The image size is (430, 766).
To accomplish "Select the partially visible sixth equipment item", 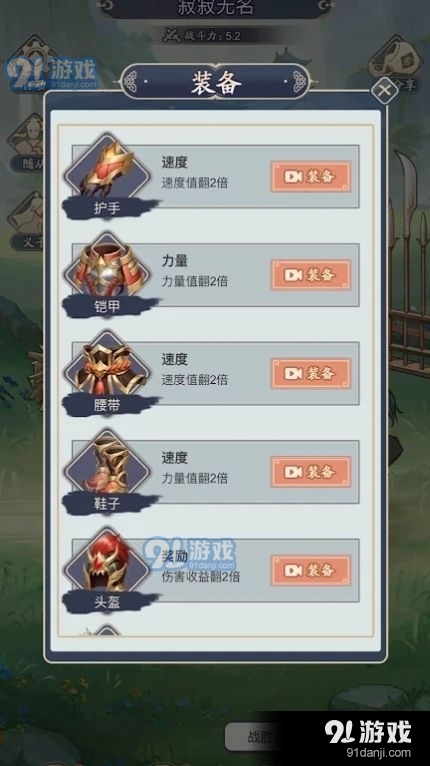I will click(x=107, y=630).
